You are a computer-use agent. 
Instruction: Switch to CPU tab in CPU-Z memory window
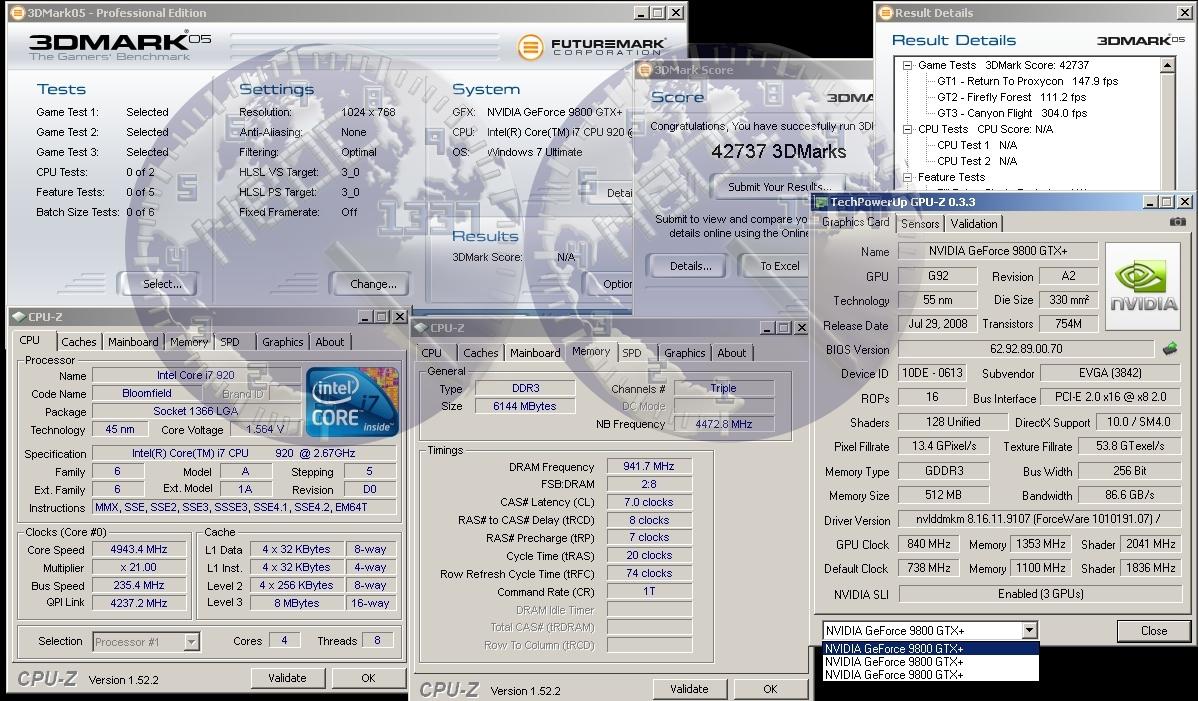(432, 353)
